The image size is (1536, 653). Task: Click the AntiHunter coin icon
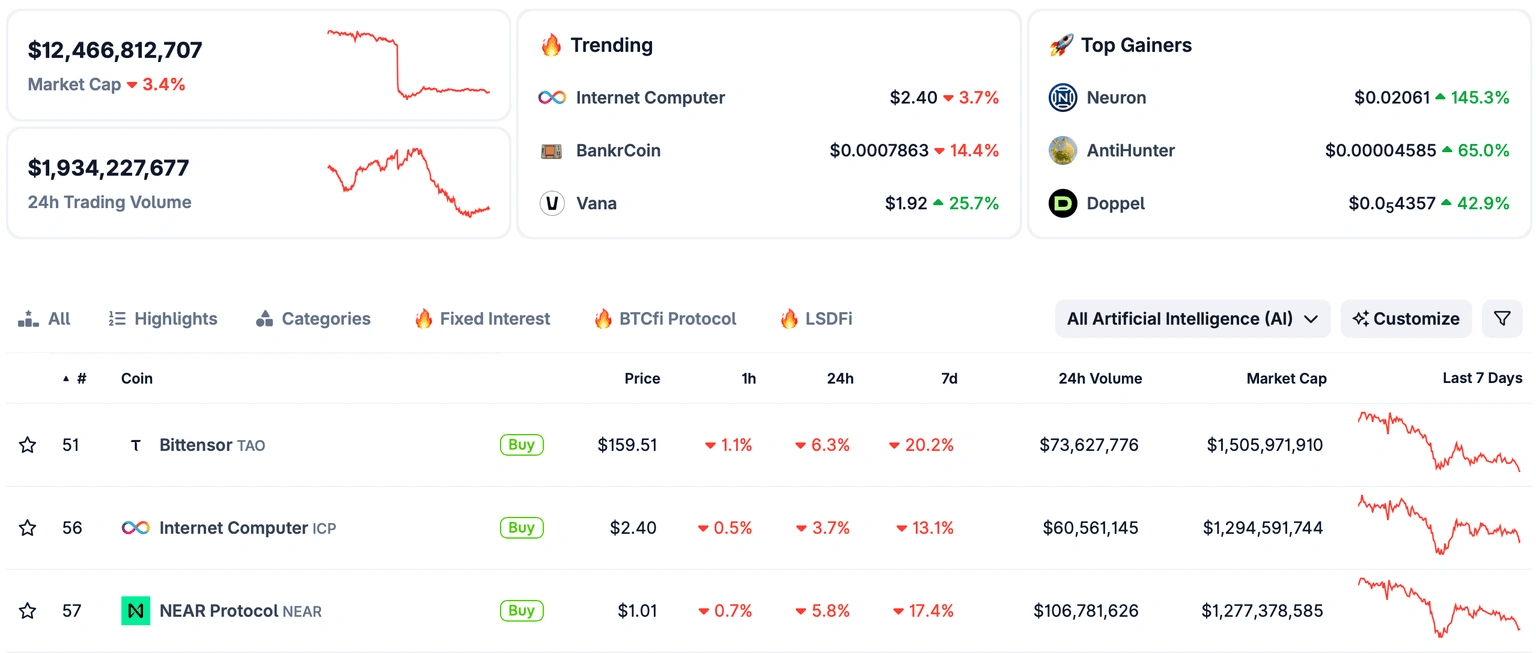[x=1062, y=151]
